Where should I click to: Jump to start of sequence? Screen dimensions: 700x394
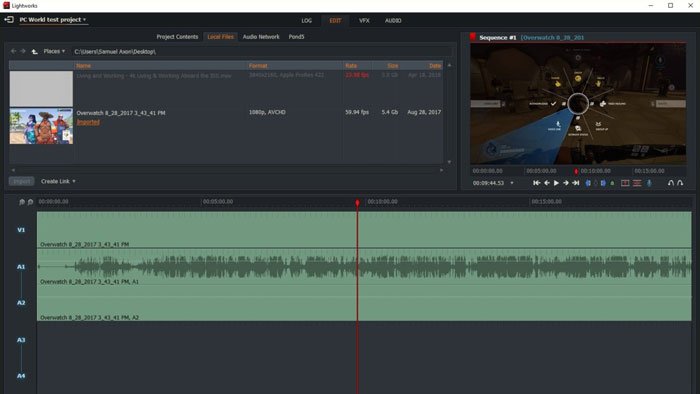click(536, 183)
